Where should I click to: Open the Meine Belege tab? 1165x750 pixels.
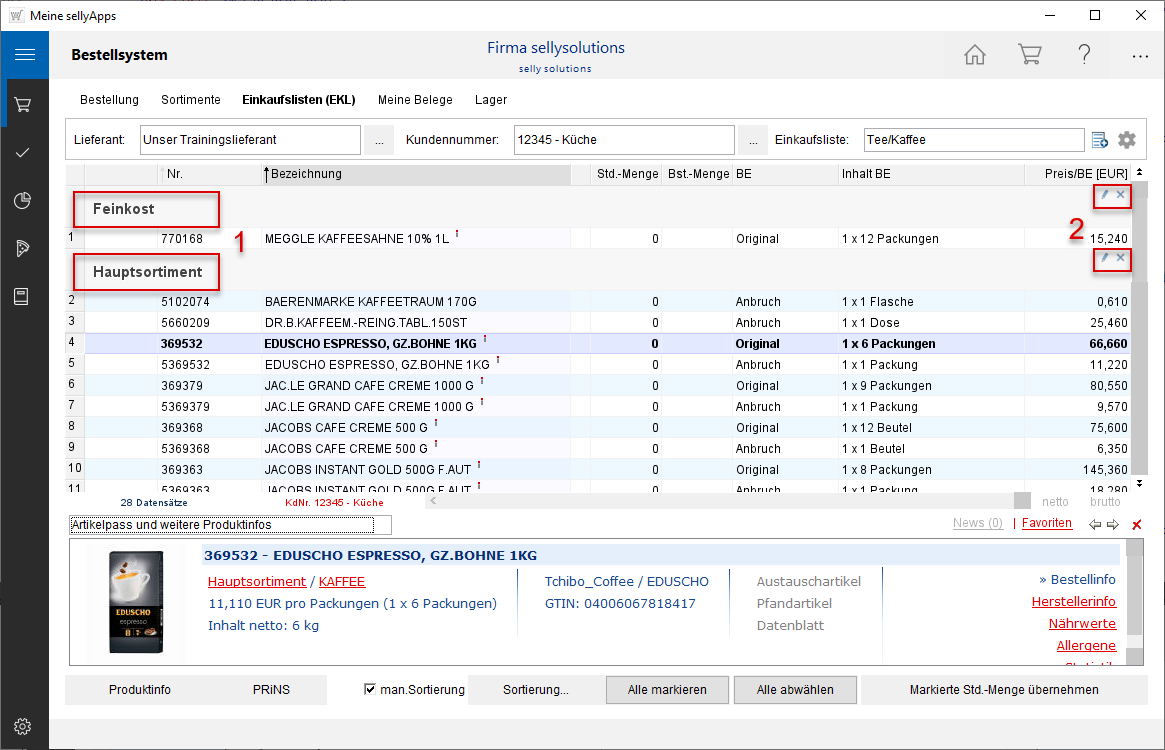coord(415,100)
